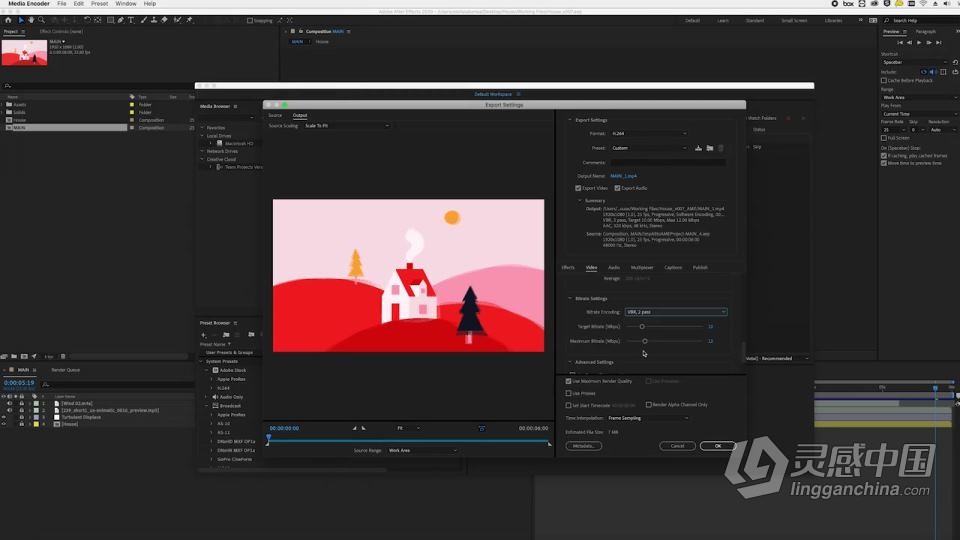Toggle Use Maximum Render Quality checkbox

(x=568, y=381)
